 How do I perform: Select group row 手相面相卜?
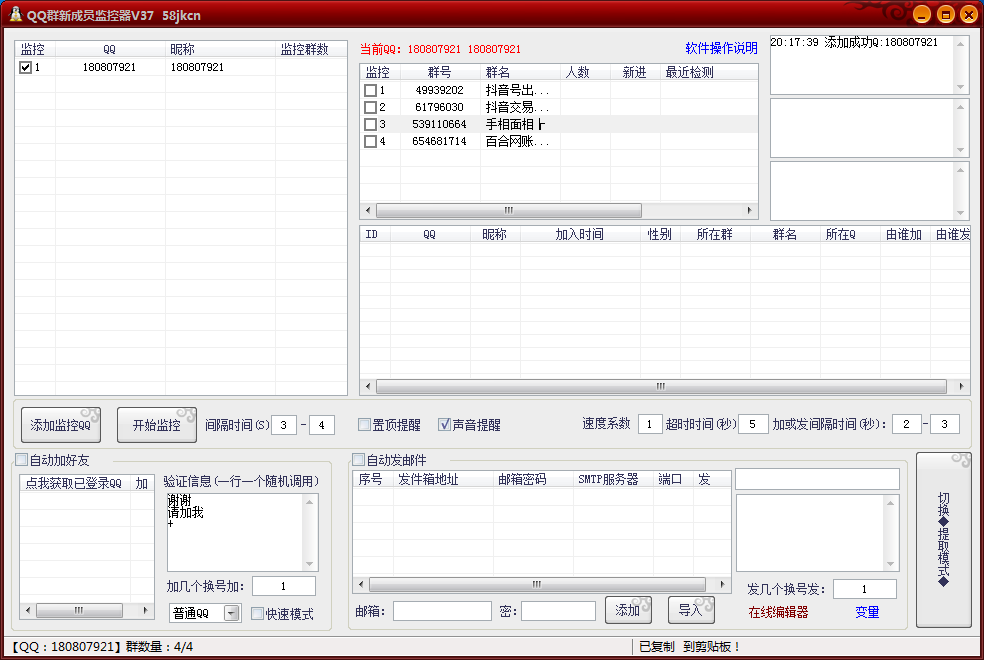[559, 124]
